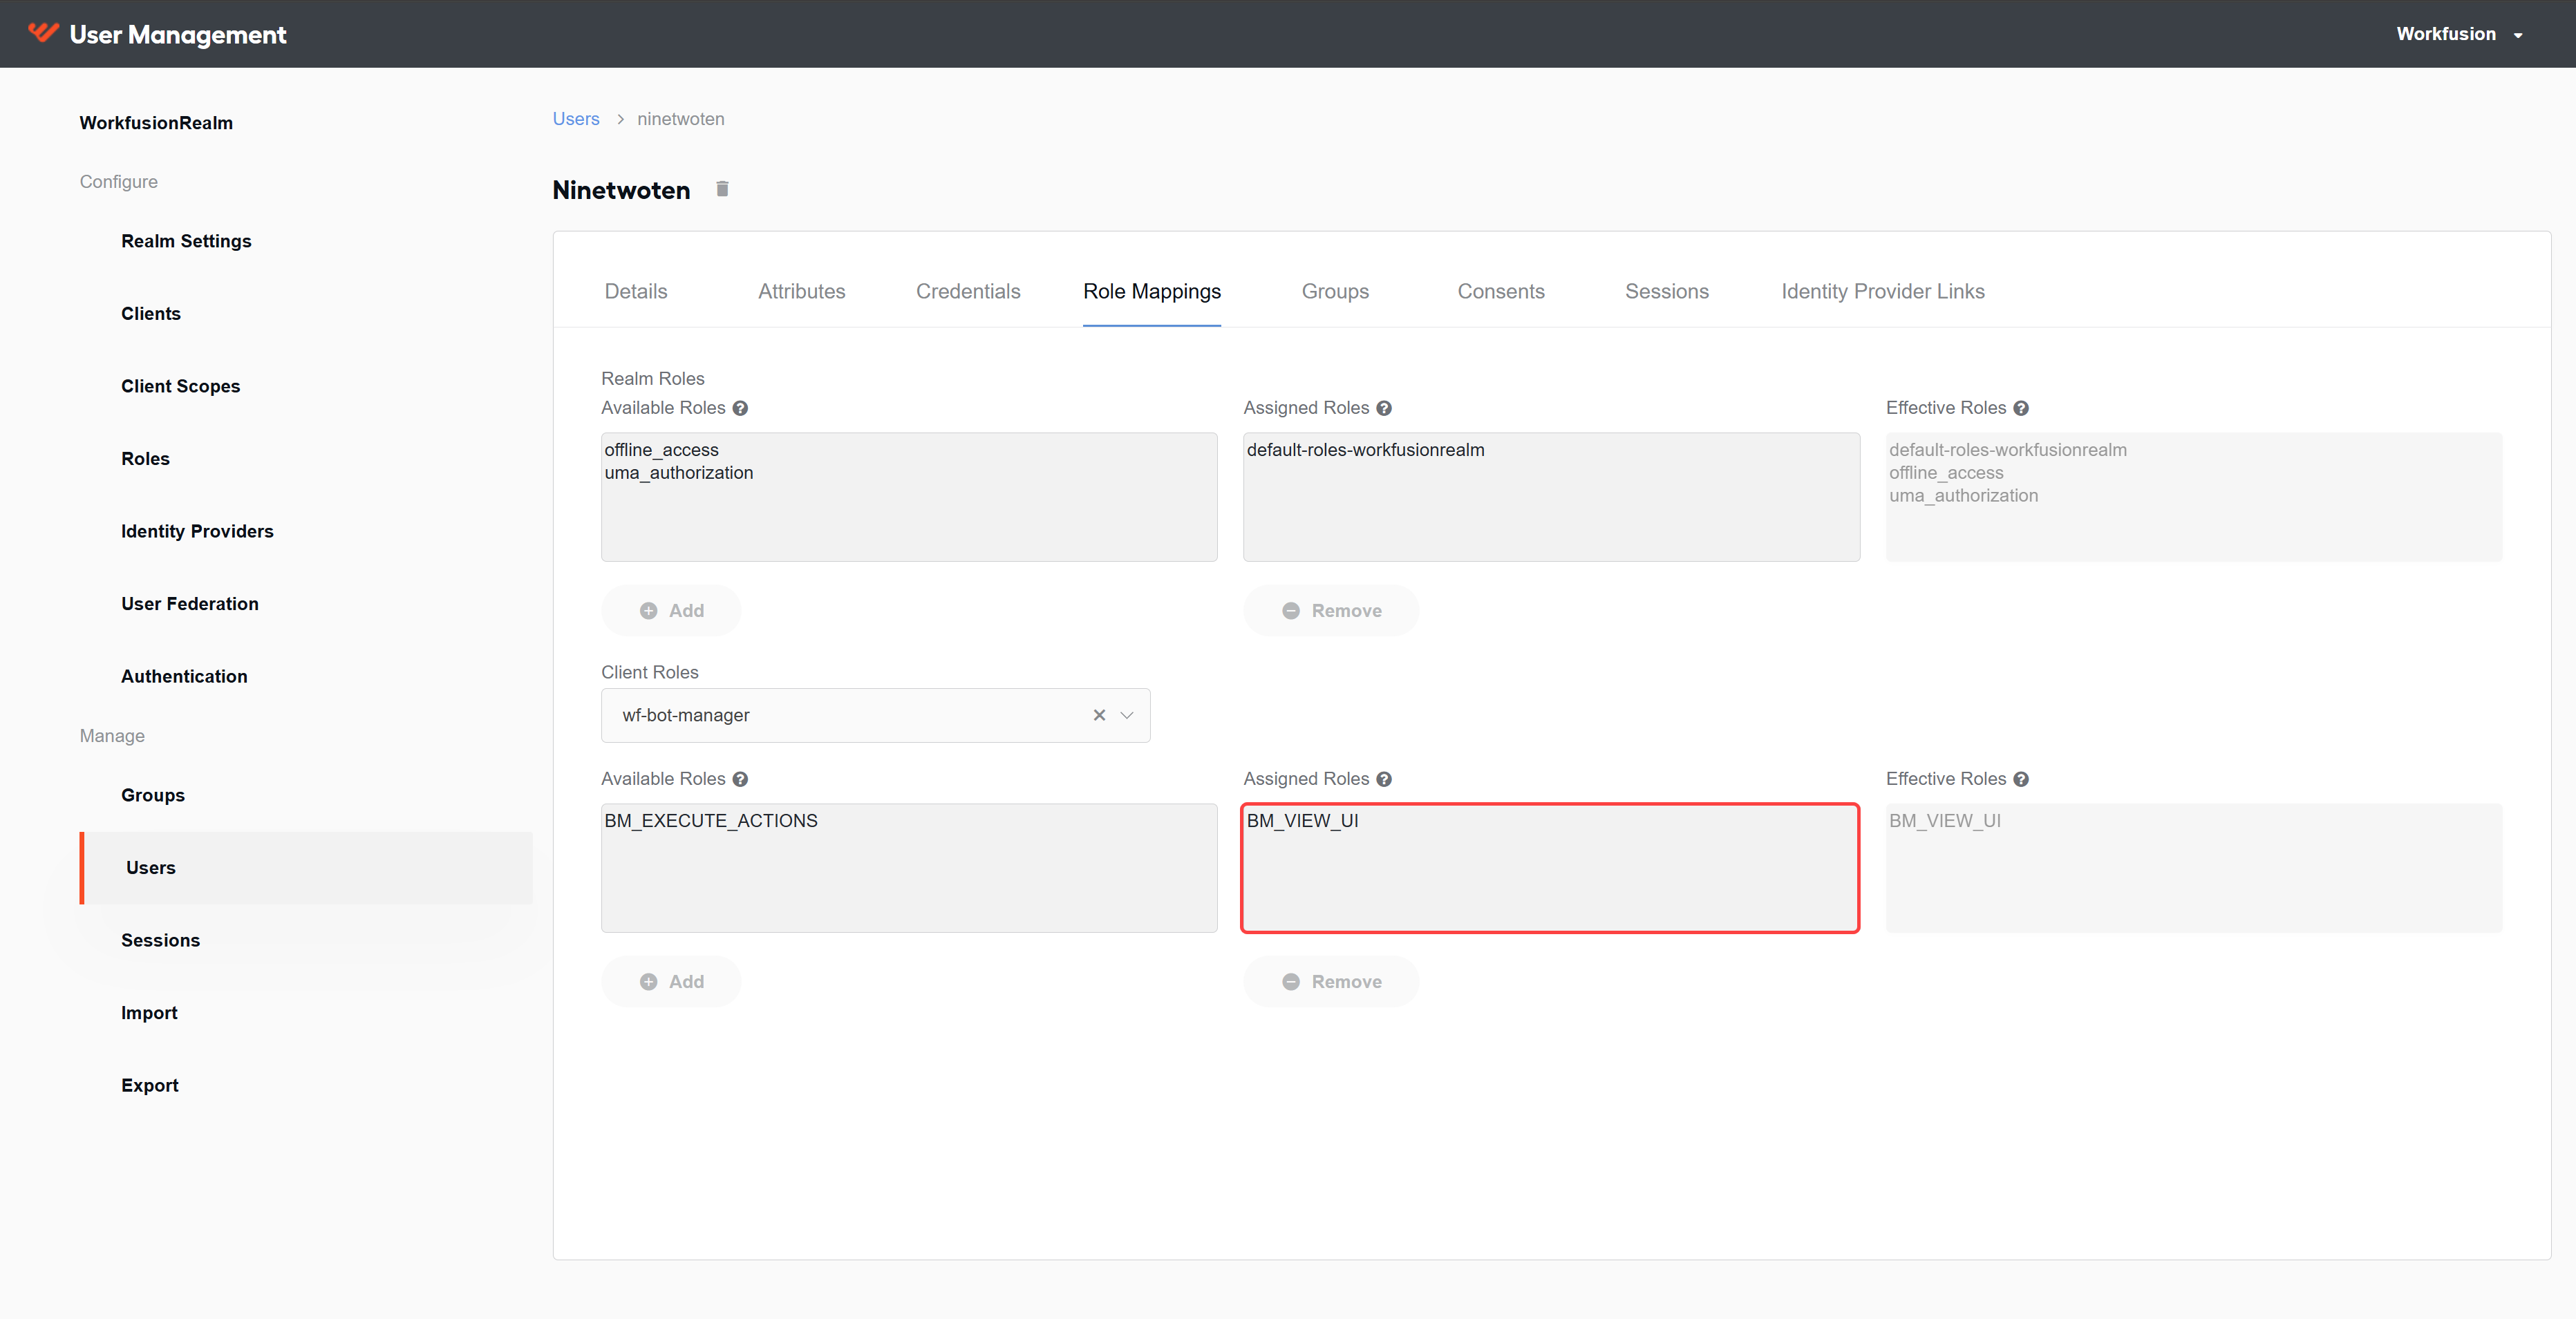Open the Workfusion account dropdown
Screen dimensions: 2576x1319
[x=2459, y=34]
